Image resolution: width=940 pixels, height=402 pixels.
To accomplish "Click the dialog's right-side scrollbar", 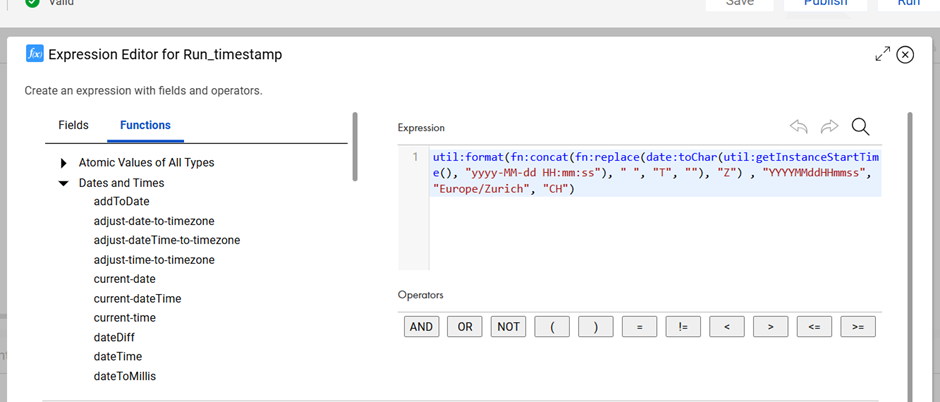I will point(911,257).
